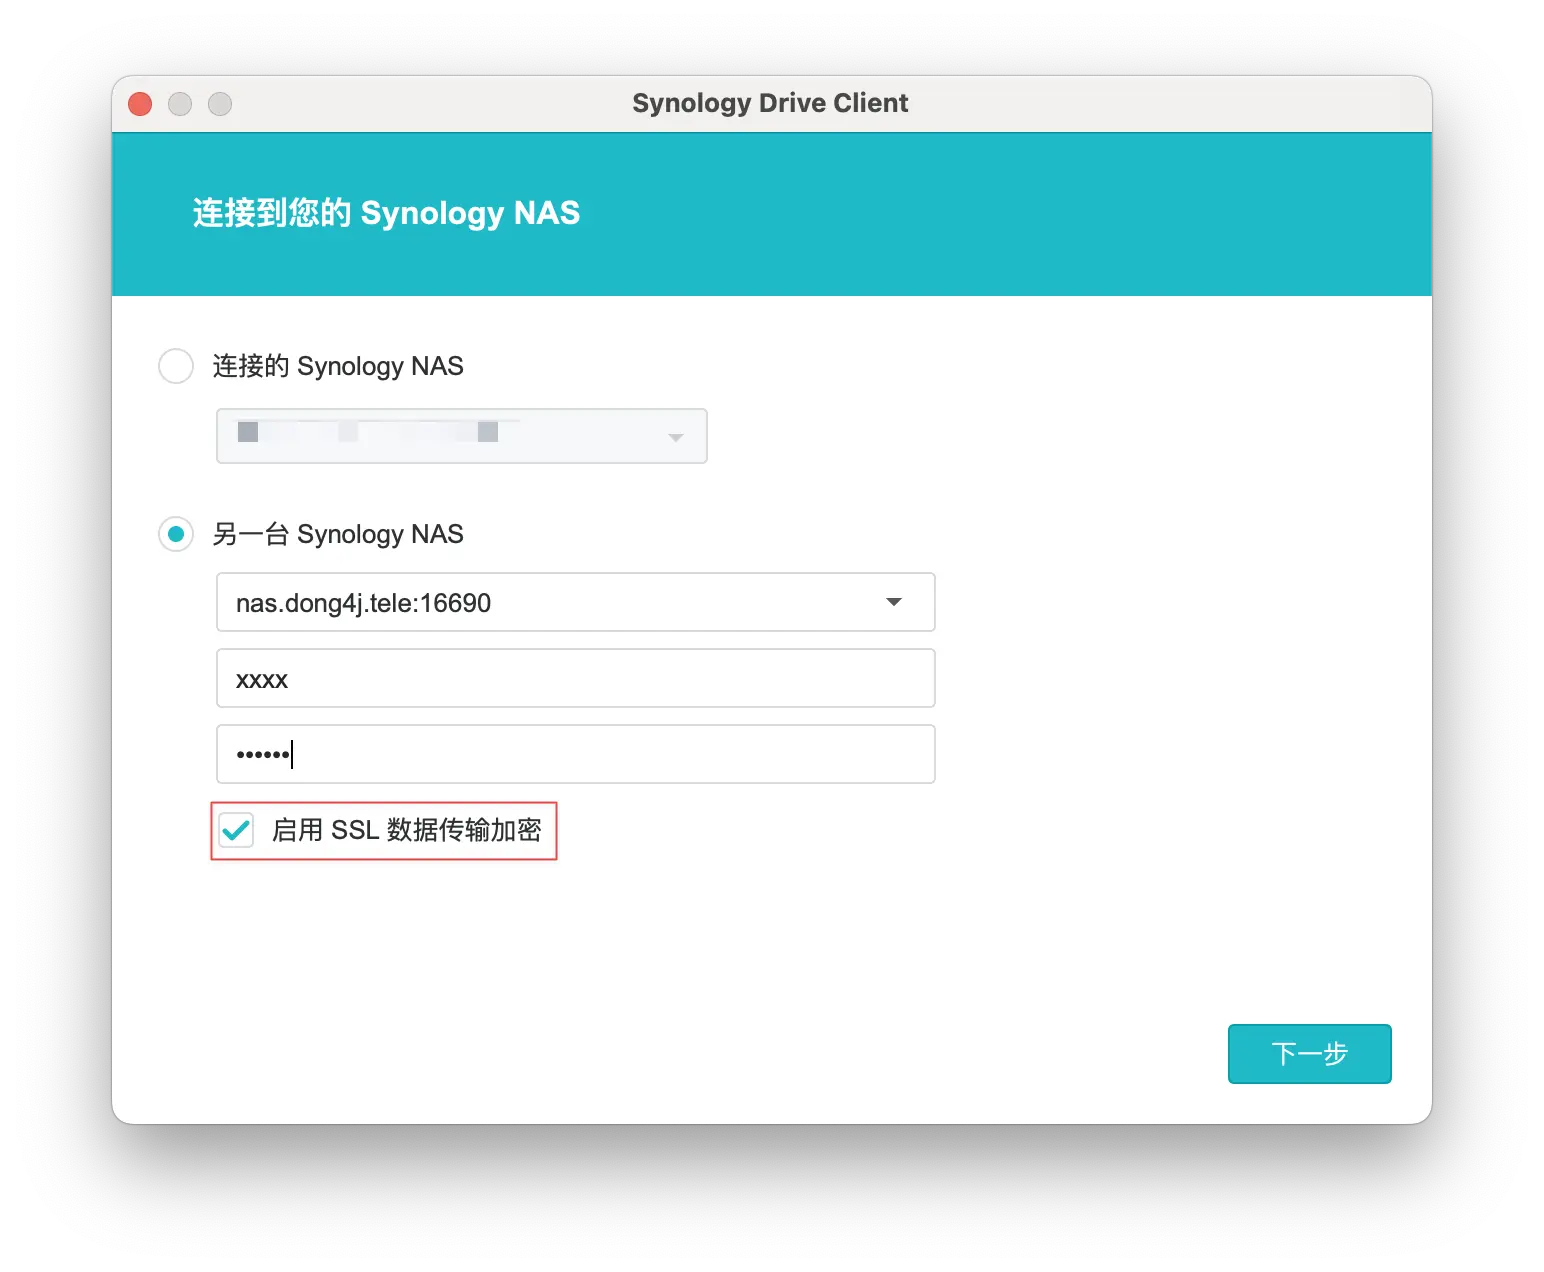Expand the connected NAS list via its gray arrow
Viewport: 1544px width, 1272px height.
click(x=676, y=437)
